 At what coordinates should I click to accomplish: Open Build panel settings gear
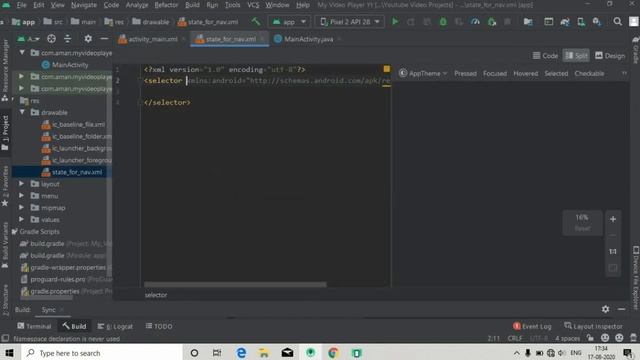pyautogui.click(x=605, y=309)
